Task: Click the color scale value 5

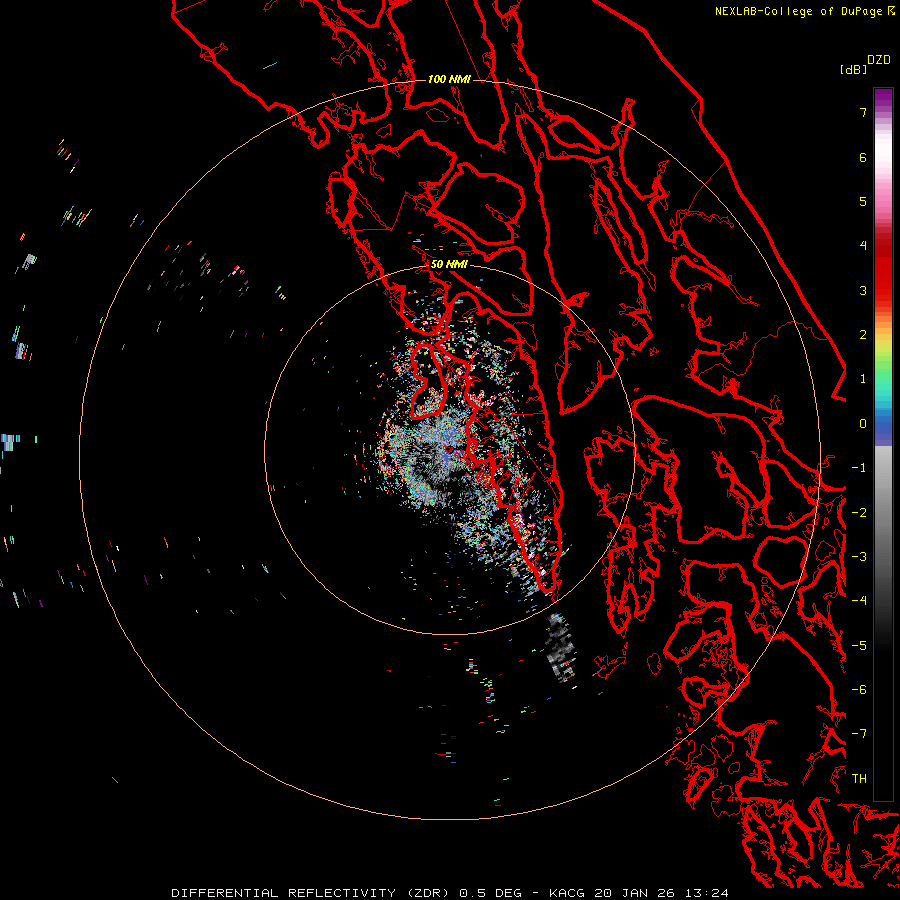Action: 863,201
